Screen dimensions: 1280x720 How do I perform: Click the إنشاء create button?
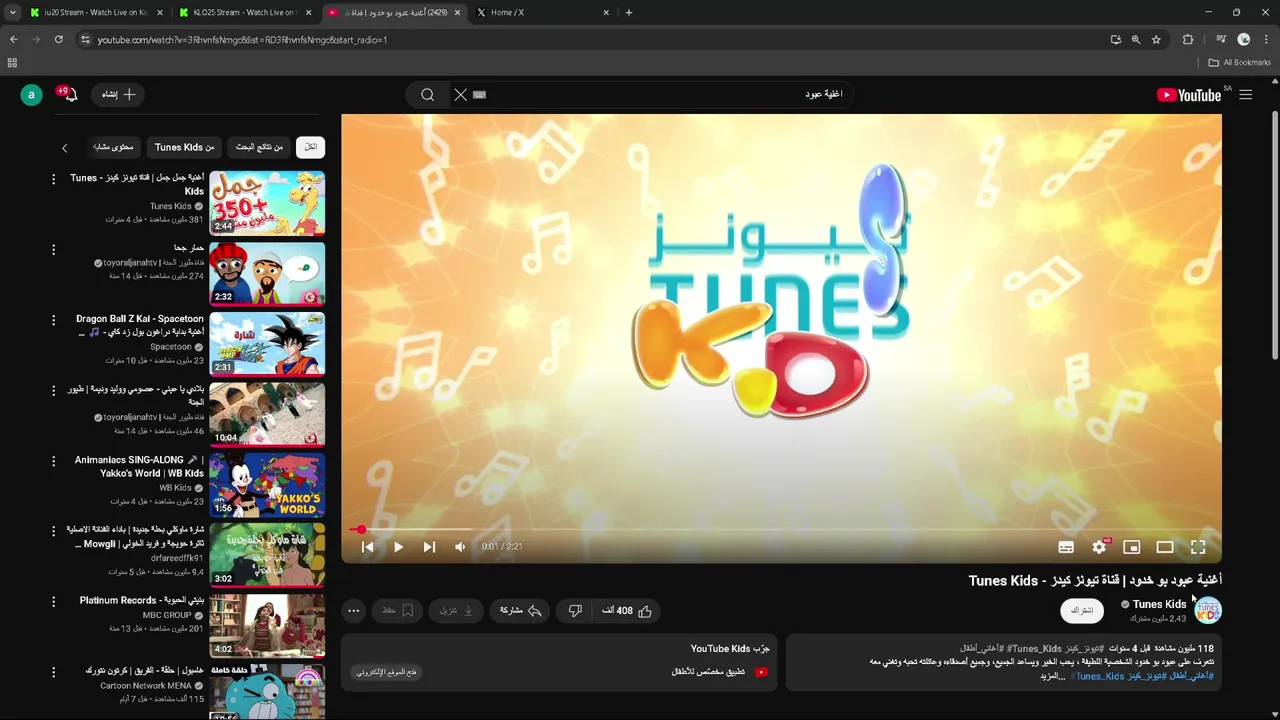(x=118, y=94)
